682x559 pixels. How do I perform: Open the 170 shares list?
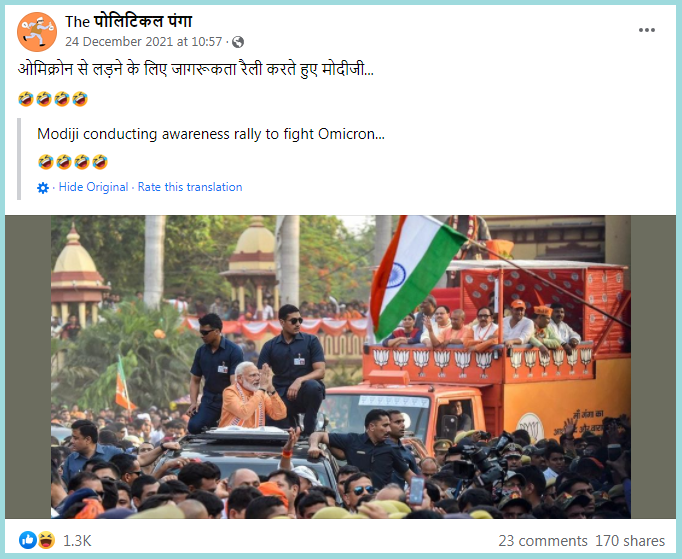(630, 541)
